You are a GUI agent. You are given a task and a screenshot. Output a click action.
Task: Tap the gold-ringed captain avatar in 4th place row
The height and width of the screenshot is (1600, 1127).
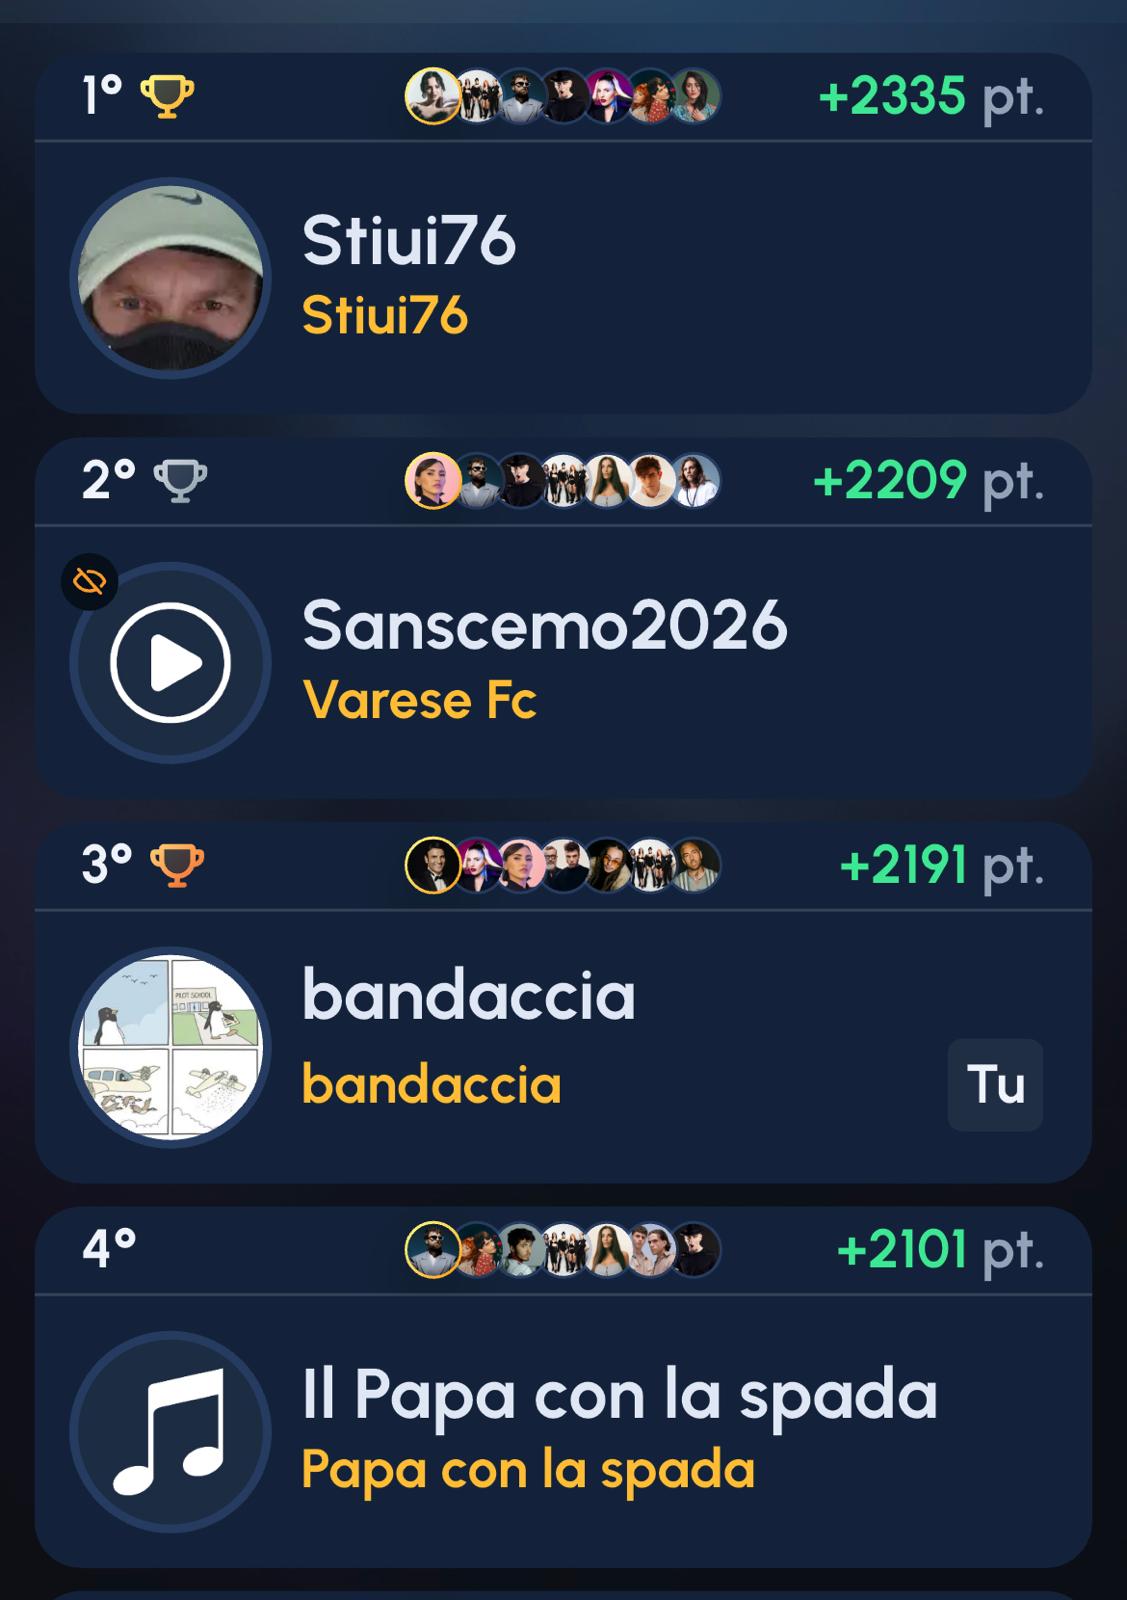[433, 1250]
